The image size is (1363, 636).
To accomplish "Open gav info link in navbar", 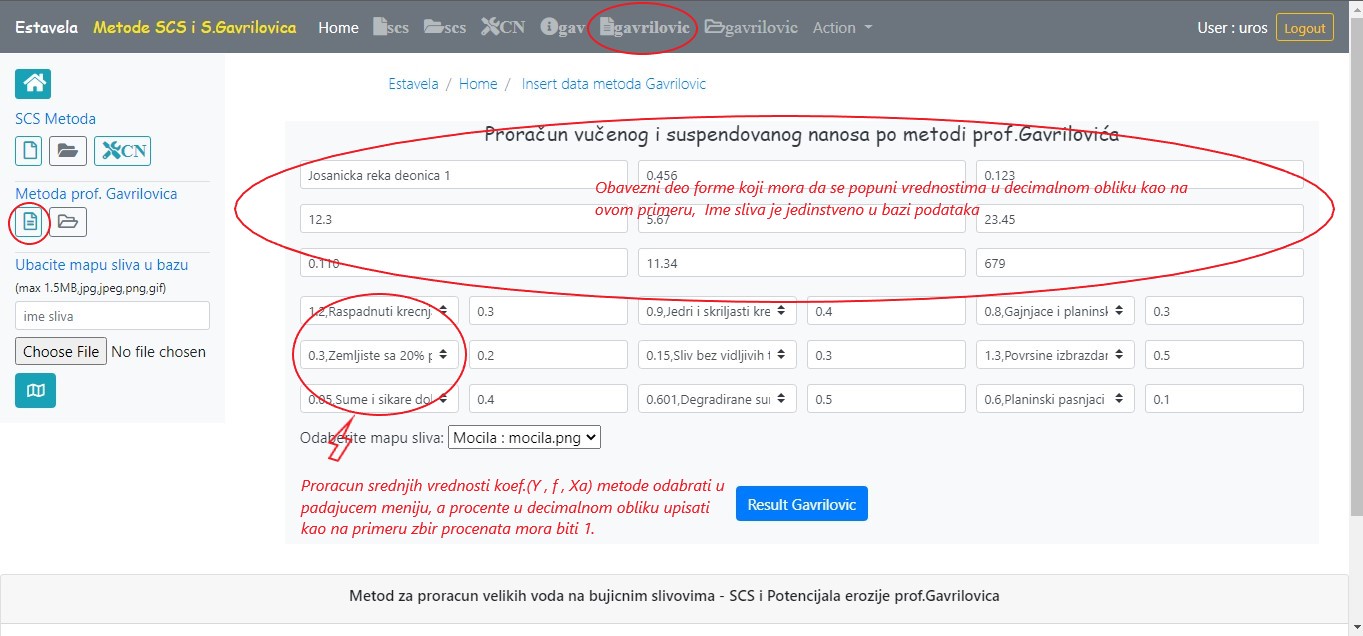I will tap(562, 28).
